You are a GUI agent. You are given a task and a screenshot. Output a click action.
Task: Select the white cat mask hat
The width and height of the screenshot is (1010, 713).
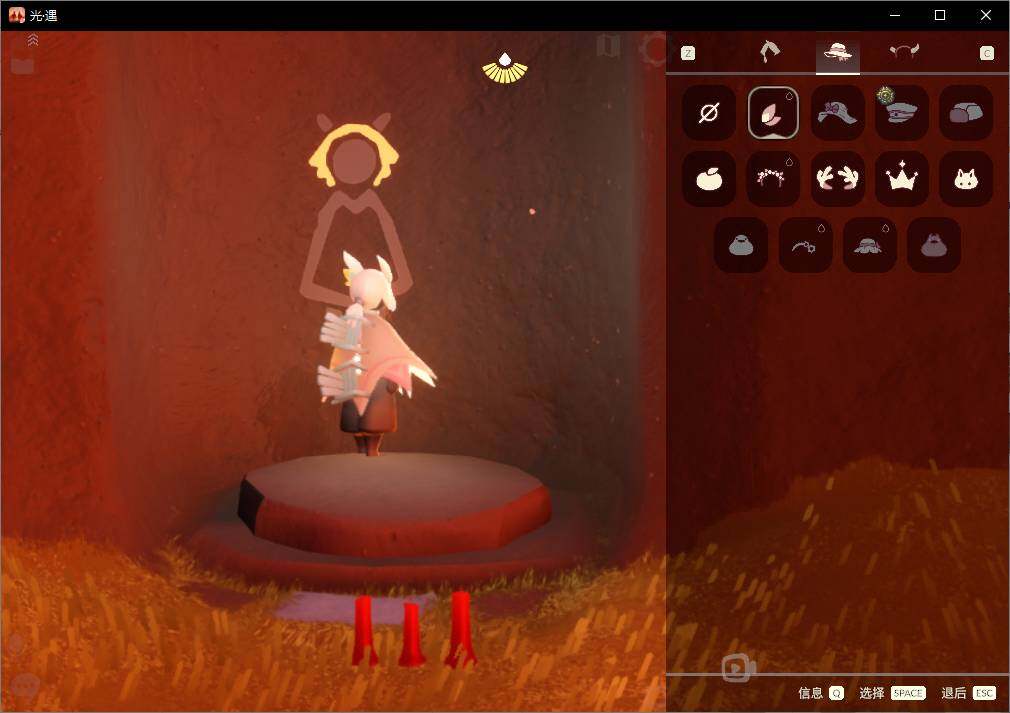pos(966,179)
